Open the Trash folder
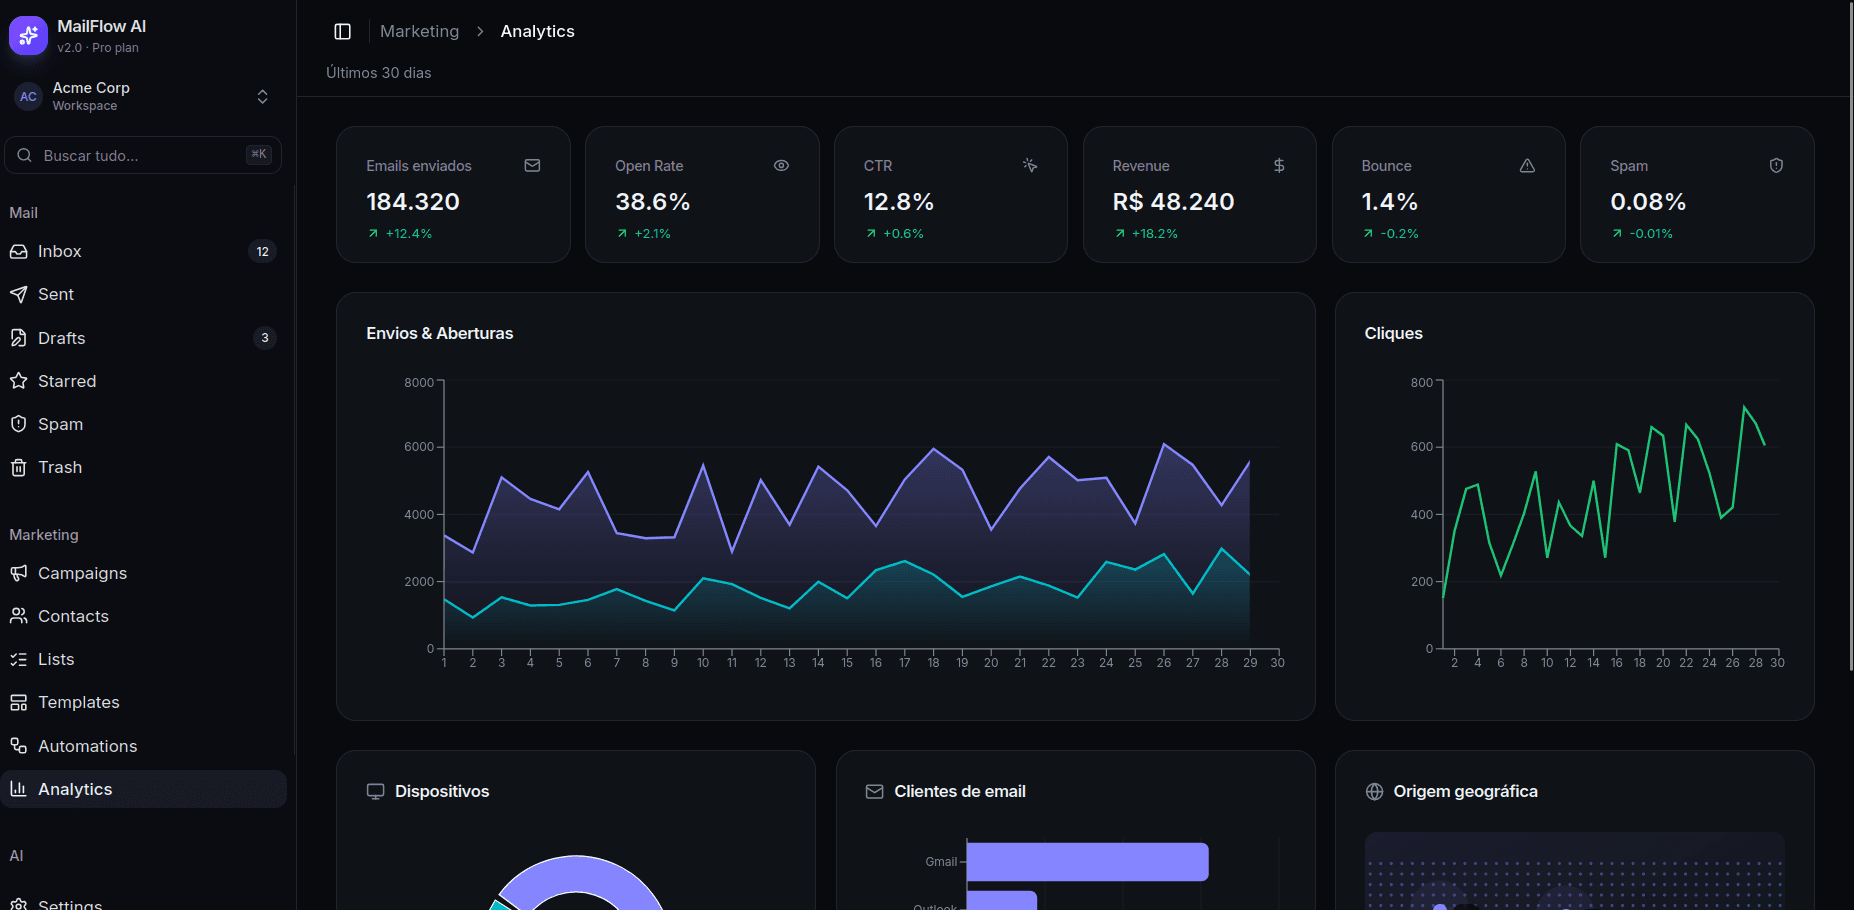Image resolution: width=1859 pixels, height=910 pixels. 143,467
